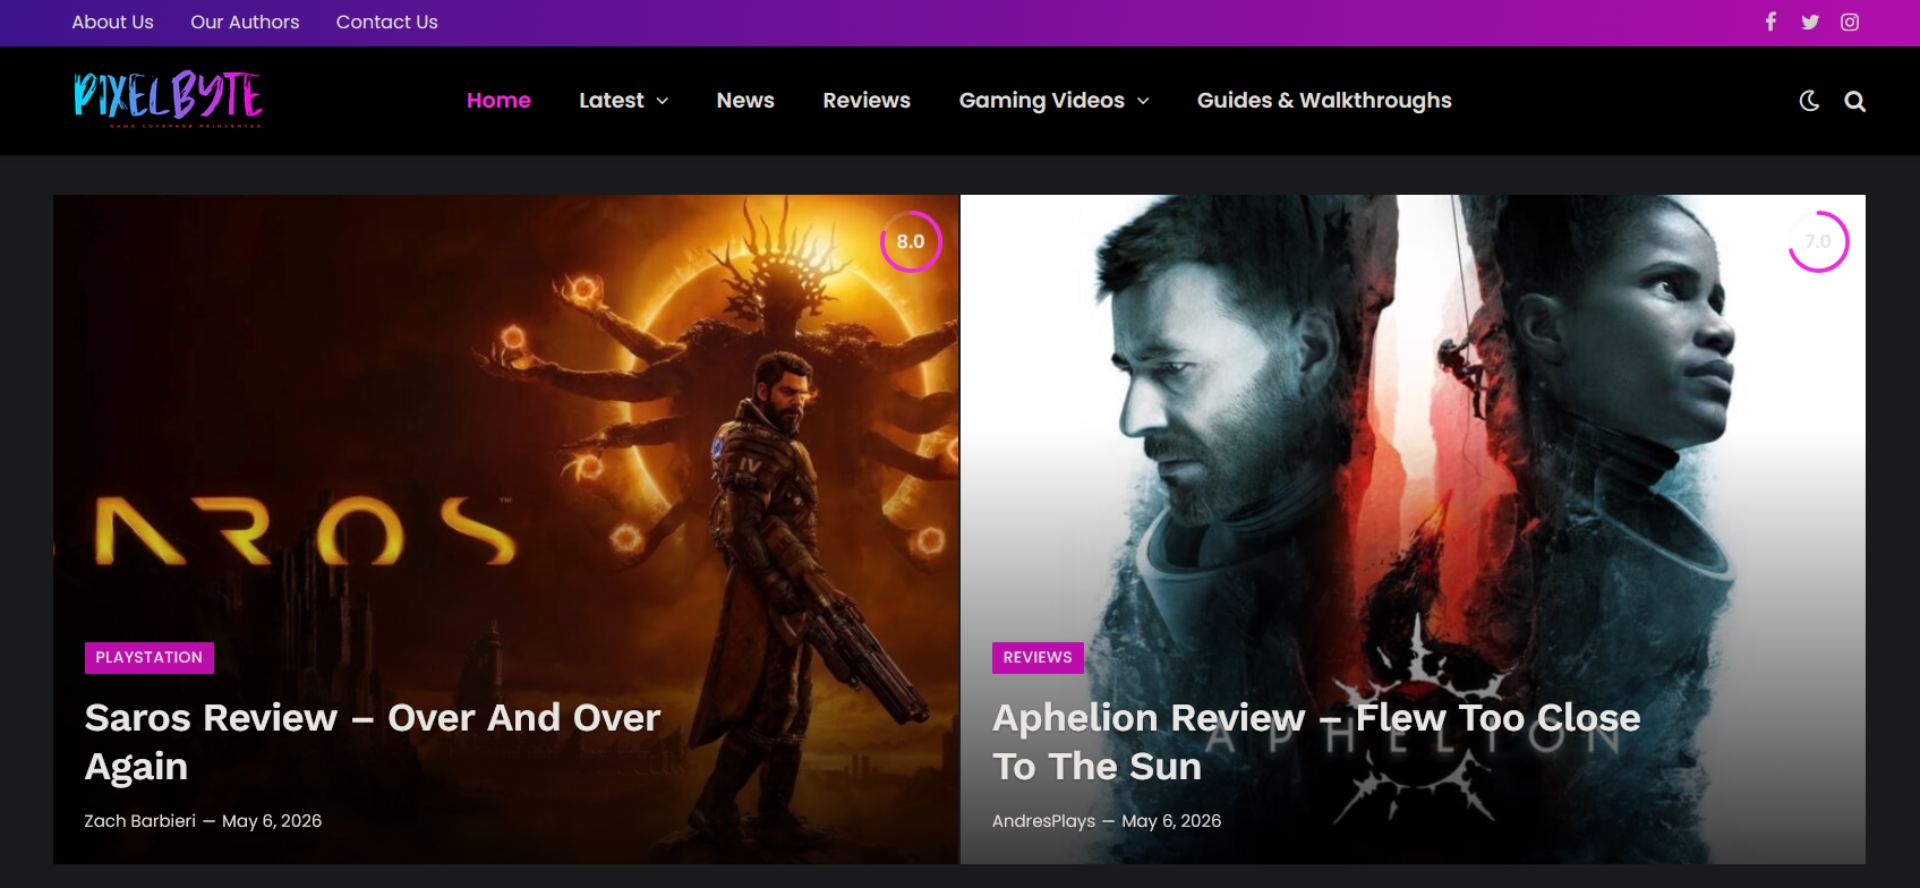Open the PixelByte Facebook page icon
1920x888 pixels.
[x=1770, y=22]
